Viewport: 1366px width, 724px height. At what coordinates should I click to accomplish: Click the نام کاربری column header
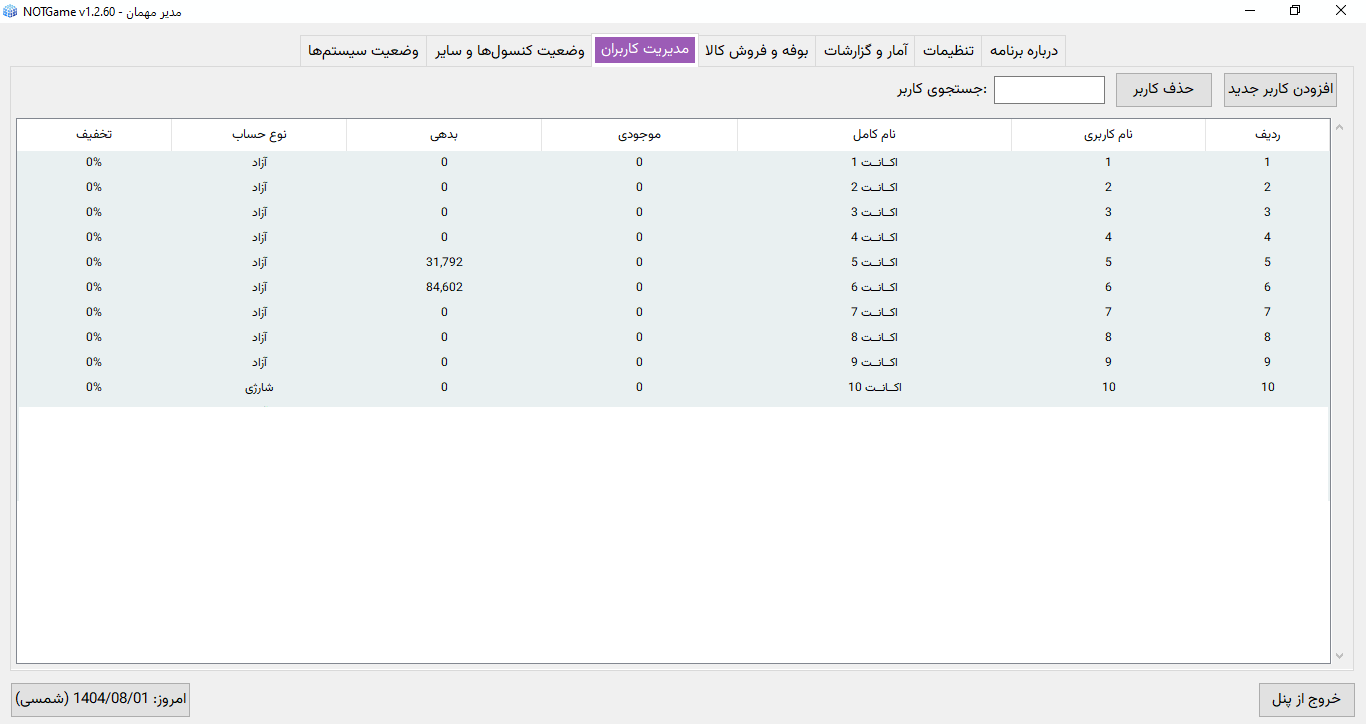pyautogui.click(x=1108, y=134)
